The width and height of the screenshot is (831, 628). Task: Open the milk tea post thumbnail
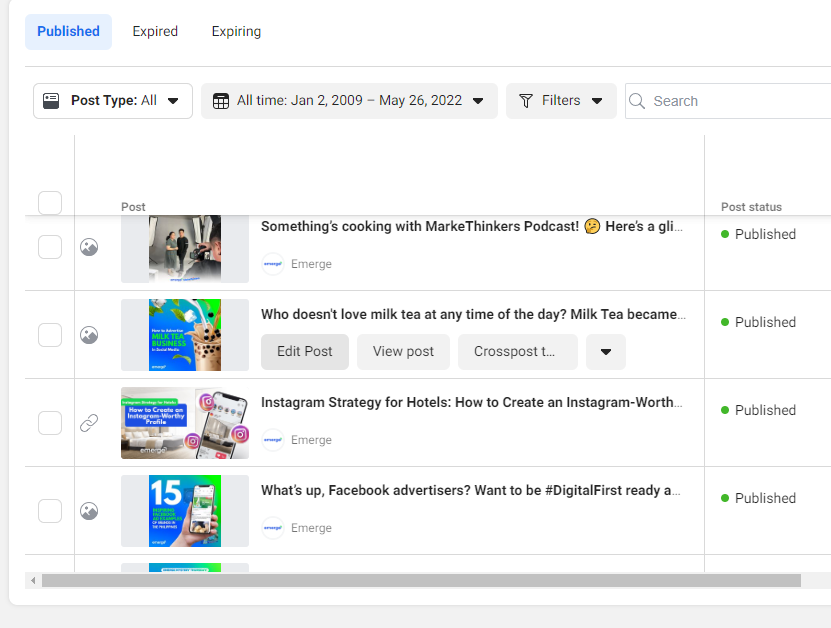click(x=185, y=335)
